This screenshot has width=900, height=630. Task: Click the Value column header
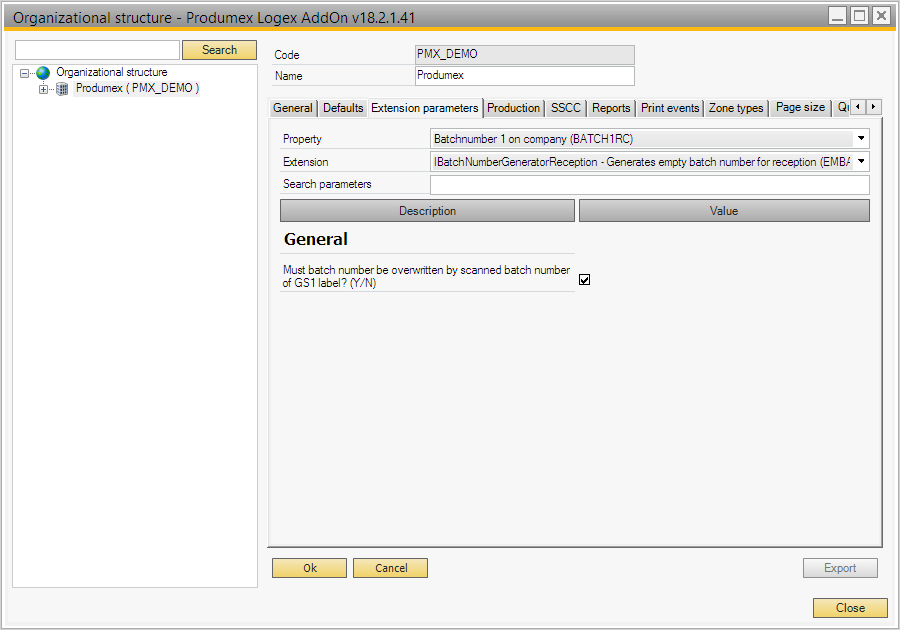(x=724, y=211)
